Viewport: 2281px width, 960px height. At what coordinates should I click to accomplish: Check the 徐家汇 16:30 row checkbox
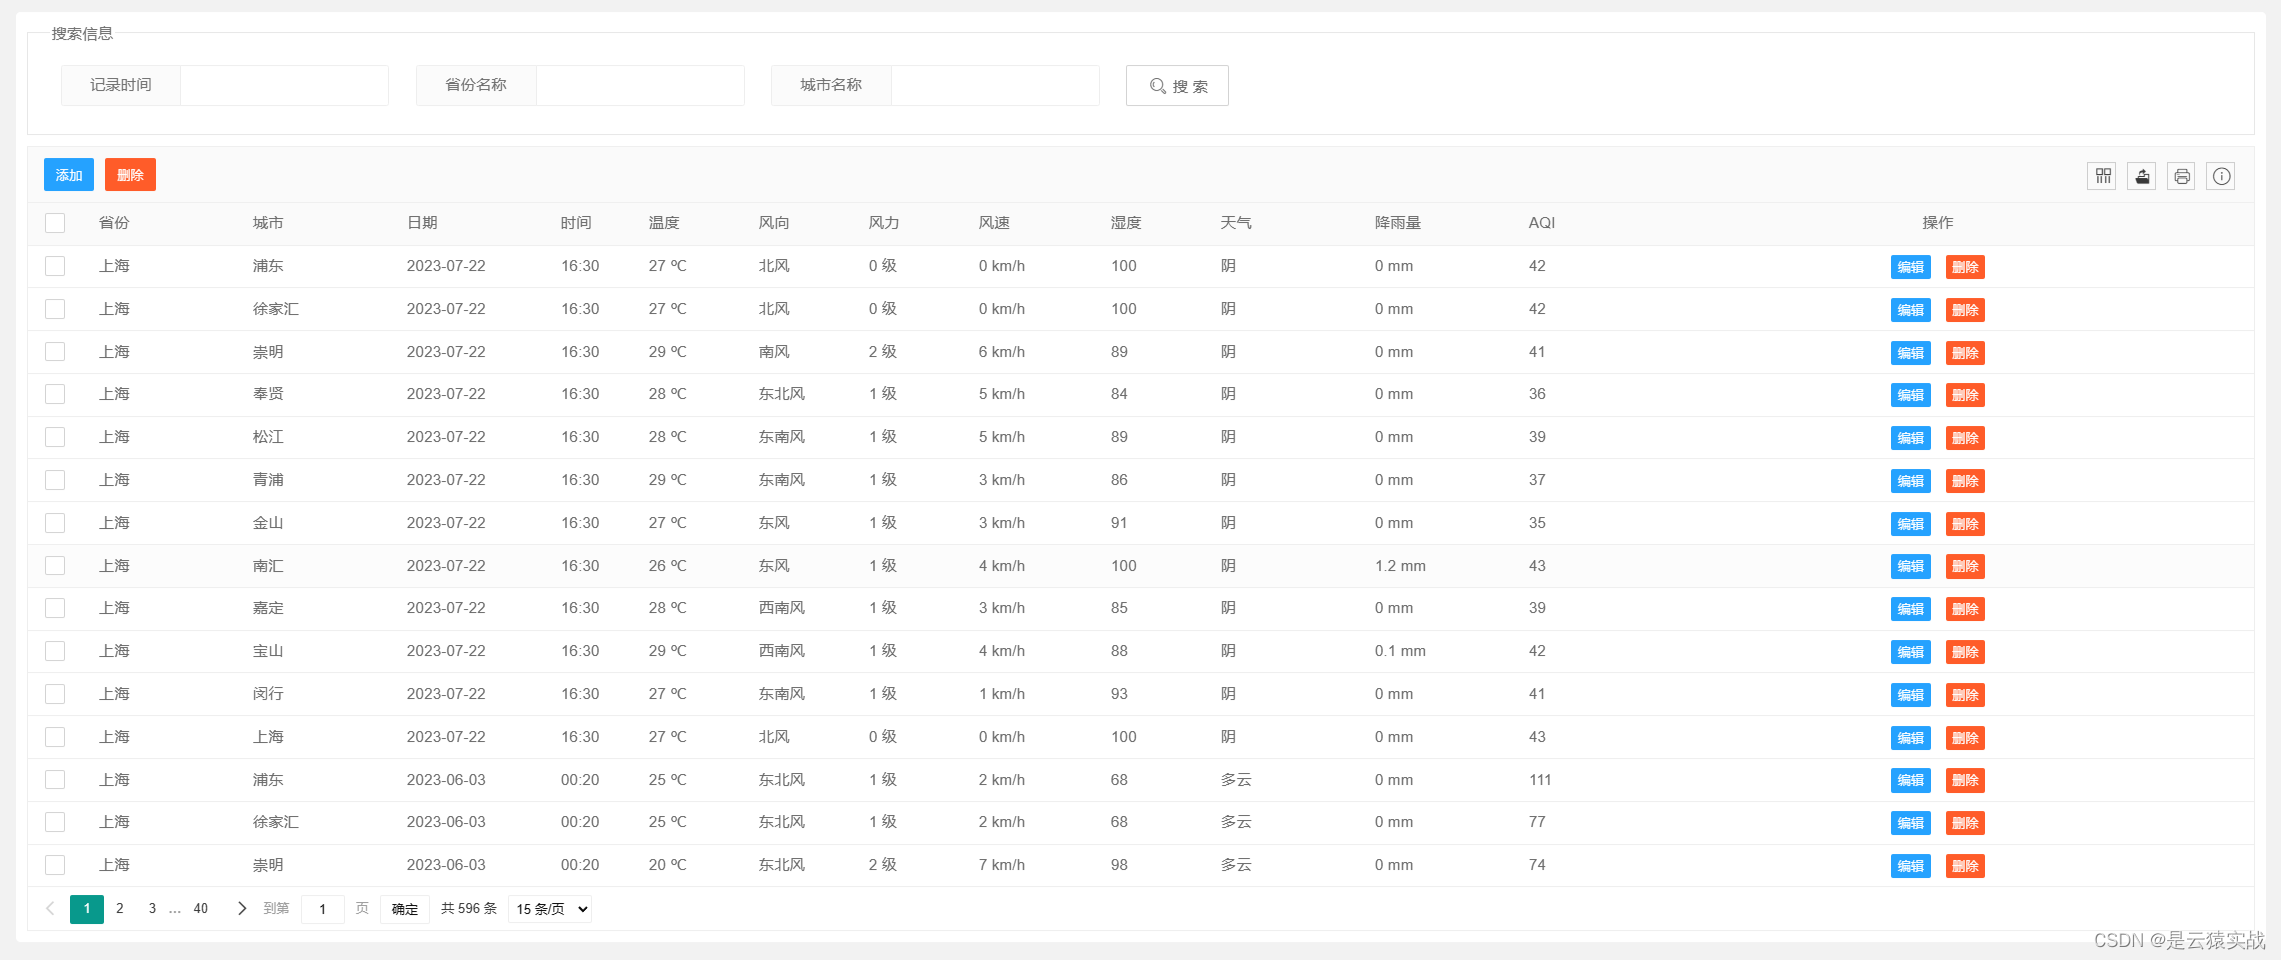coord(55,309)
